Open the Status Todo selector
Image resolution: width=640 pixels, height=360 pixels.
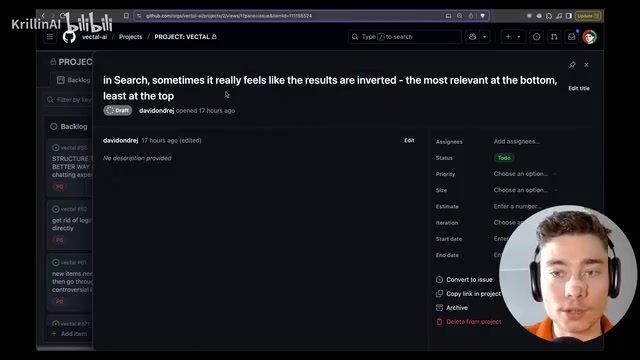click(x=504, y=158)
